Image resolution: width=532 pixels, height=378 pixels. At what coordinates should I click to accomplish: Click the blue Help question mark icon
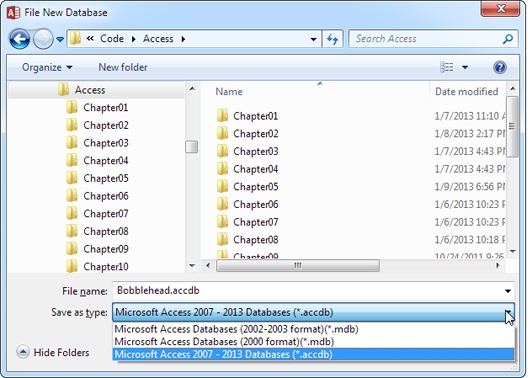pos(500,67)
